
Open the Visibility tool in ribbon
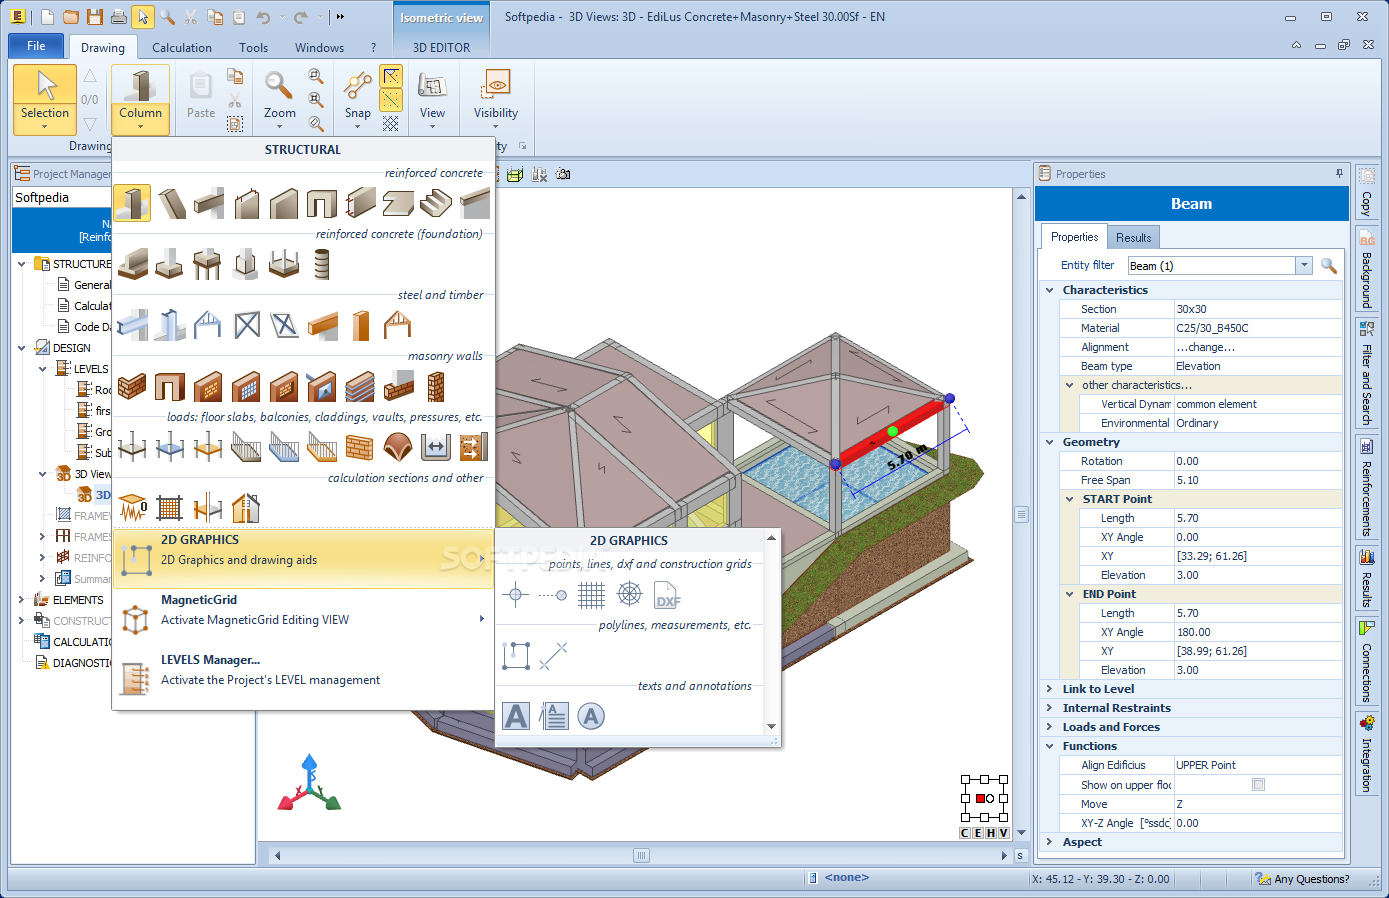pyautogui.click(x=496, y=99)
